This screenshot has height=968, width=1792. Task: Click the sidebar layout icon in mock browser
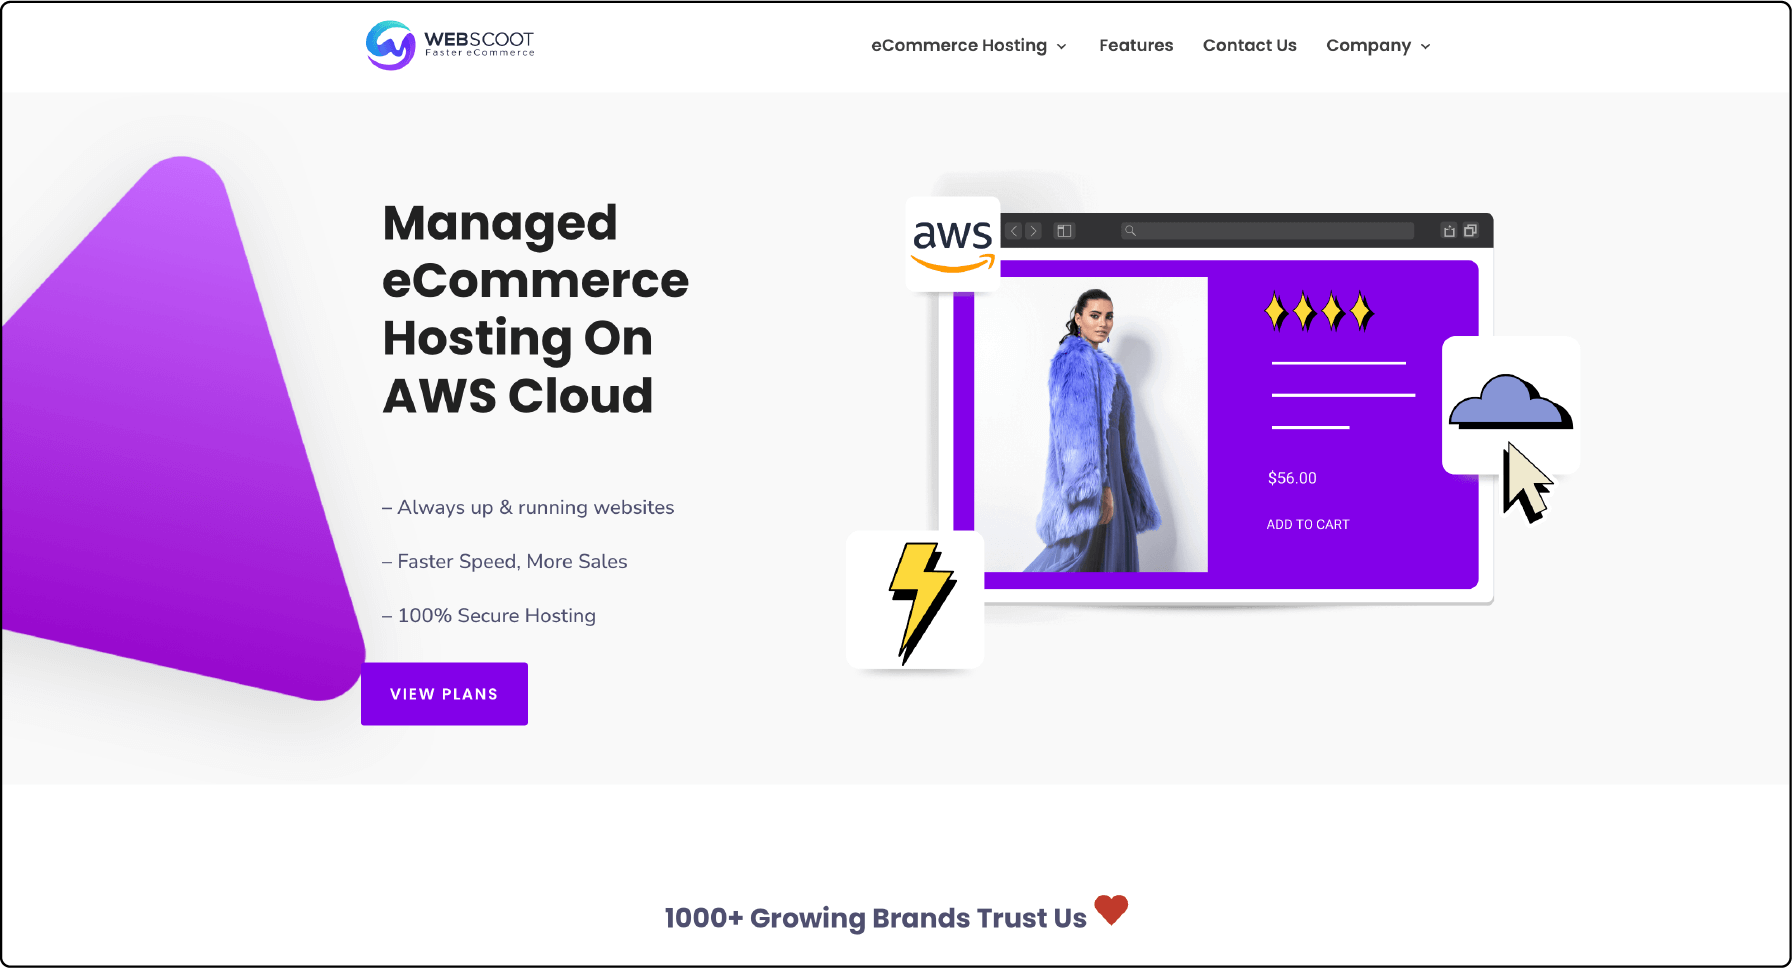tap(1064, 231)
